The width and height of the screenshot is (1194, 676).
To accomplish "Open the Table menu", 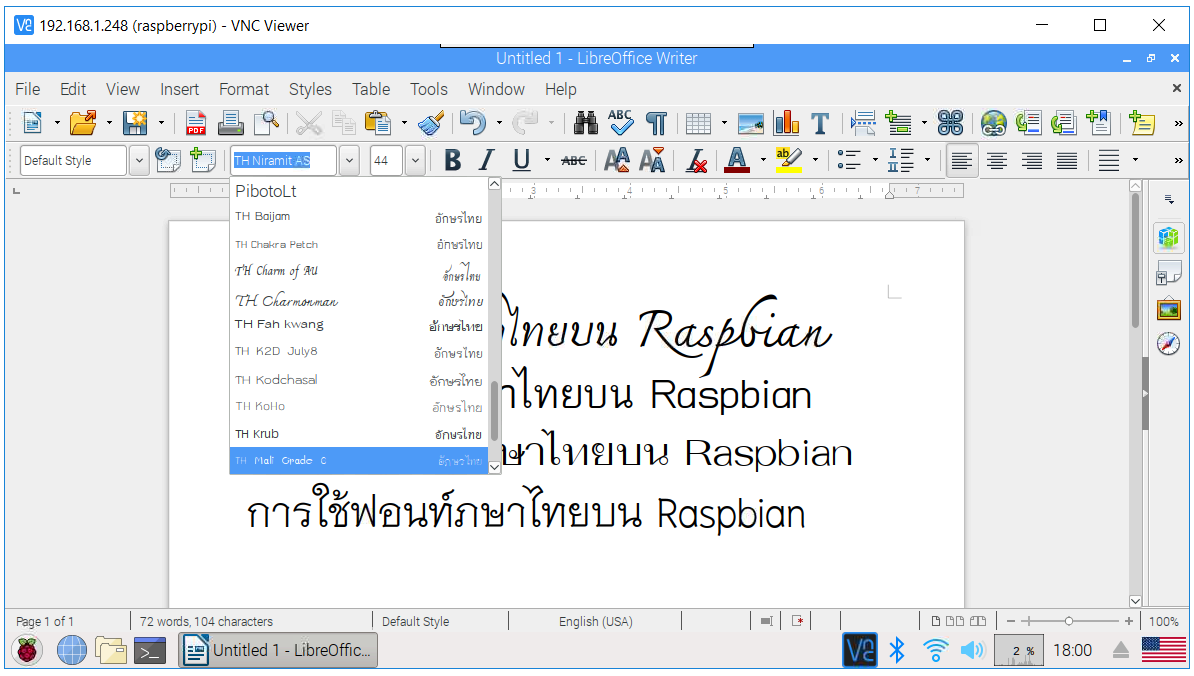I will (371, 89).
